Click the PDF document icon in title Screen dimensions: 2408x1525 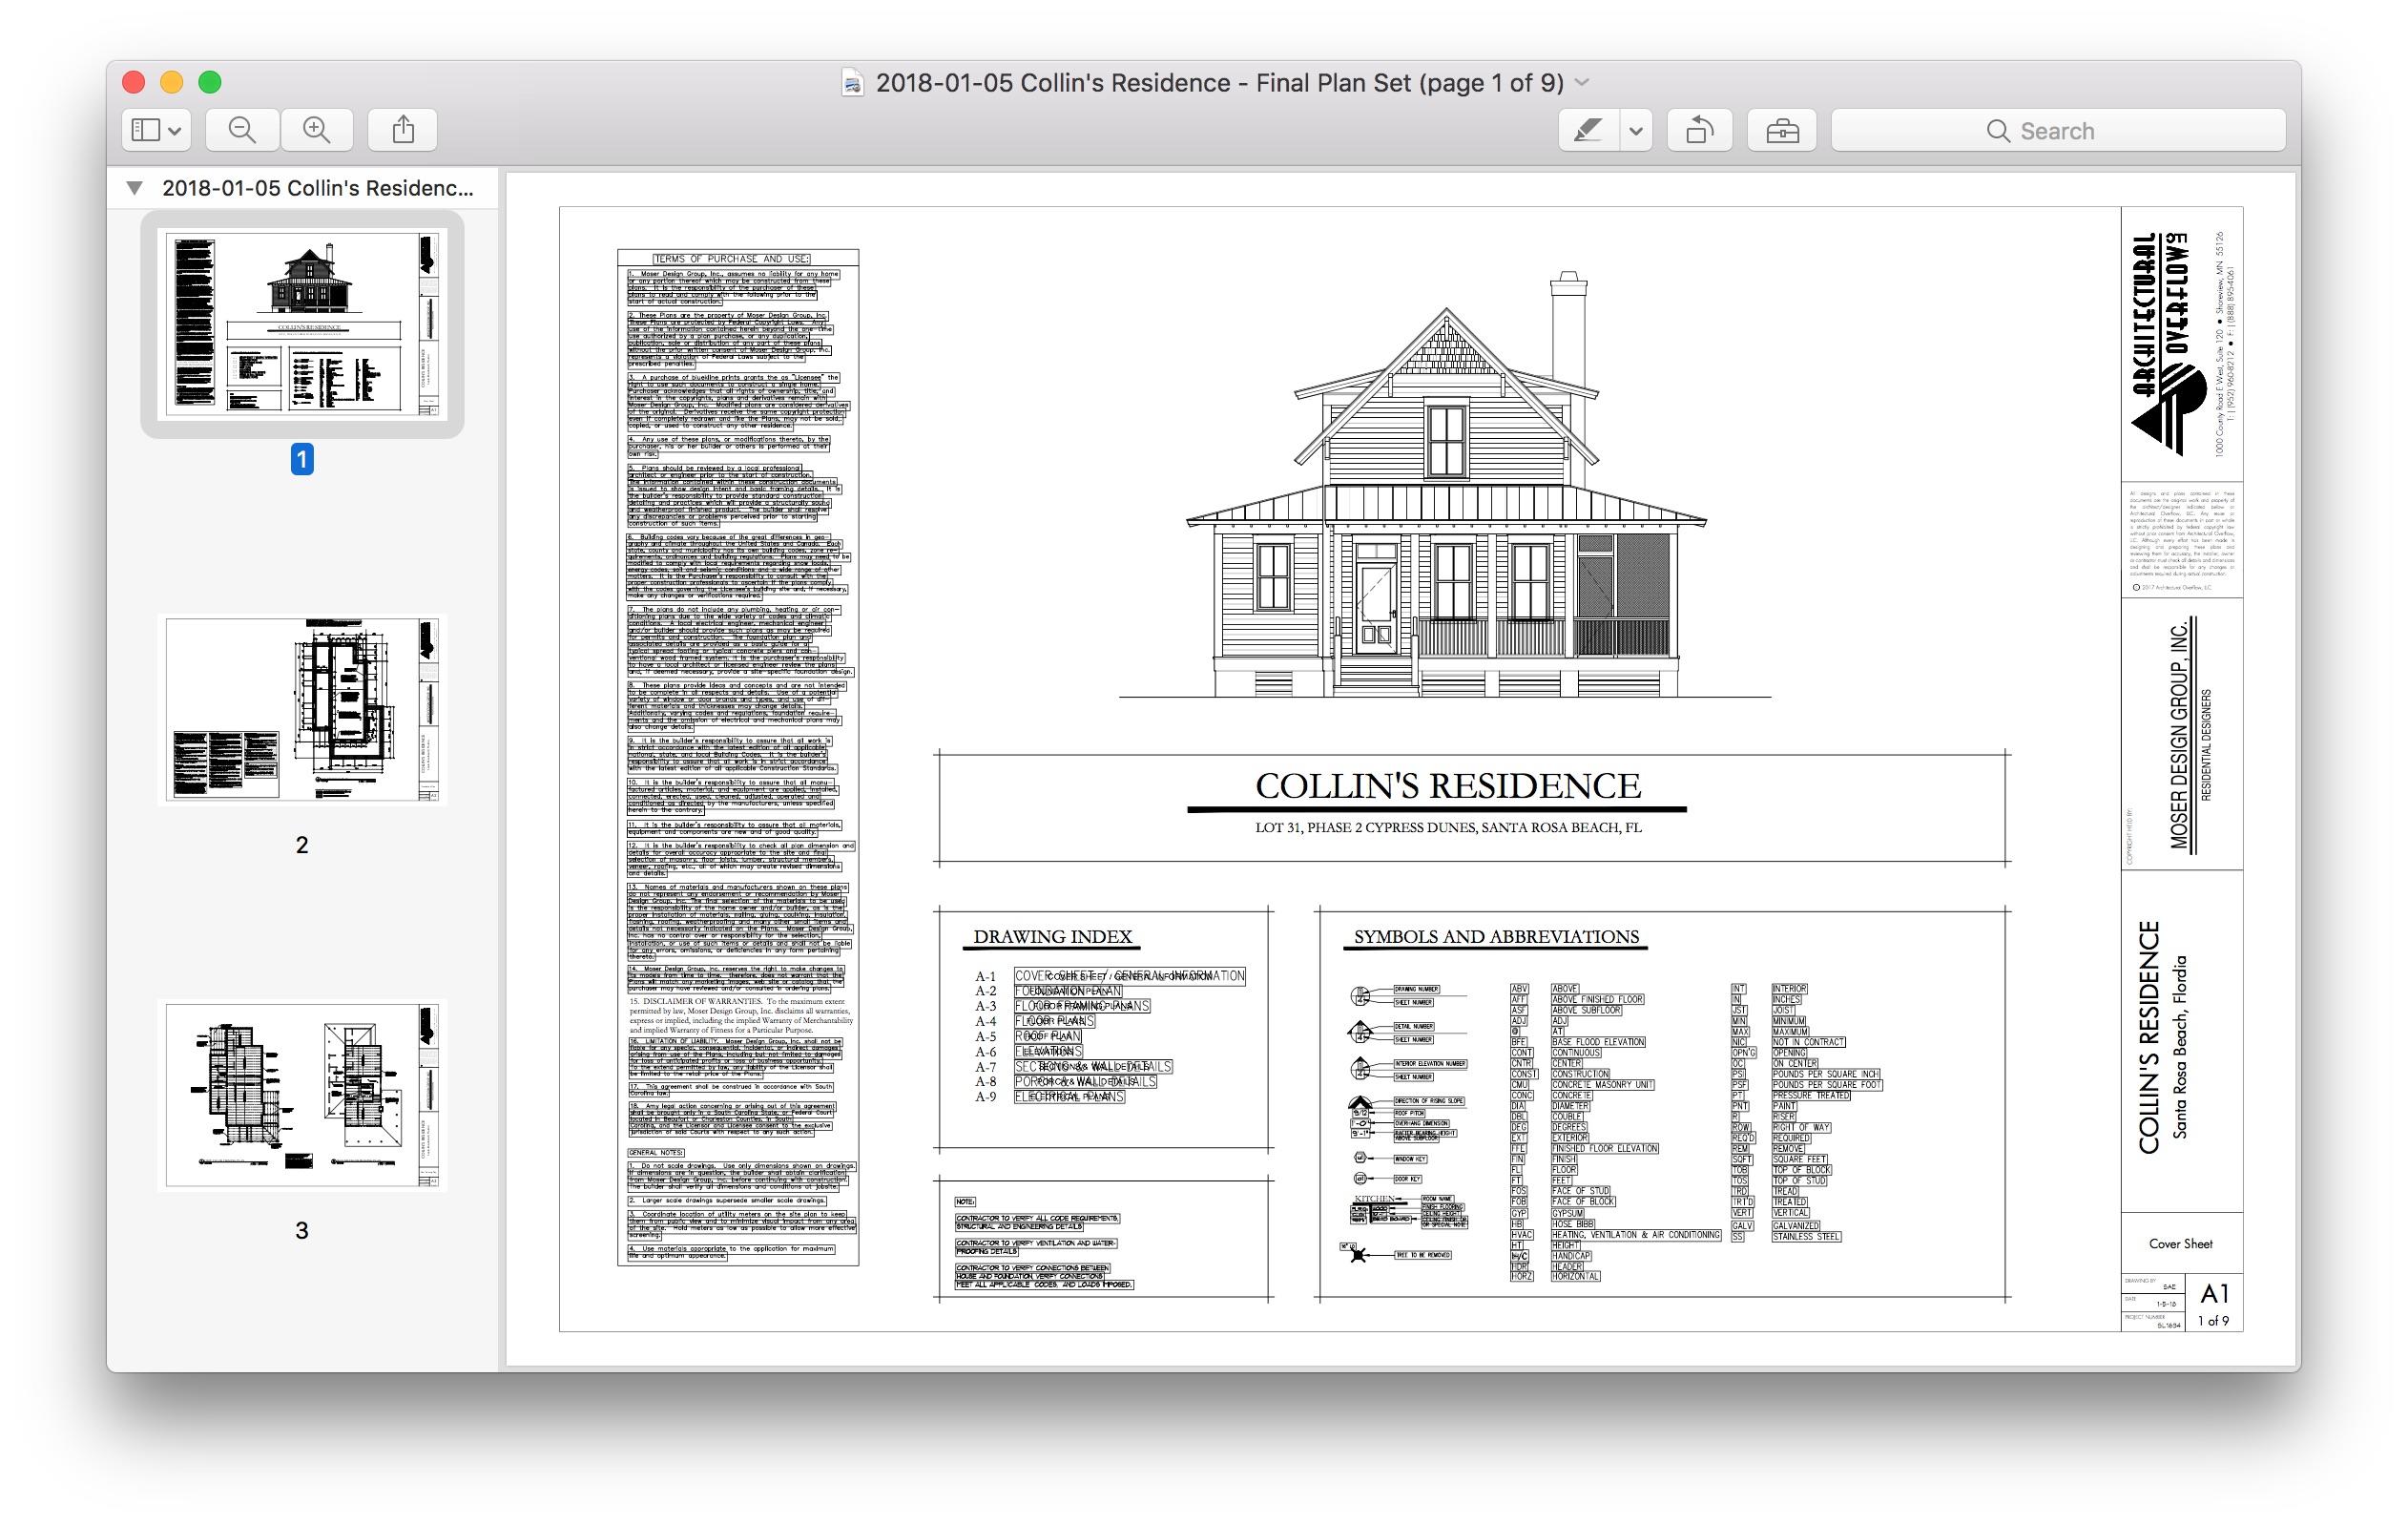(853, 83)
